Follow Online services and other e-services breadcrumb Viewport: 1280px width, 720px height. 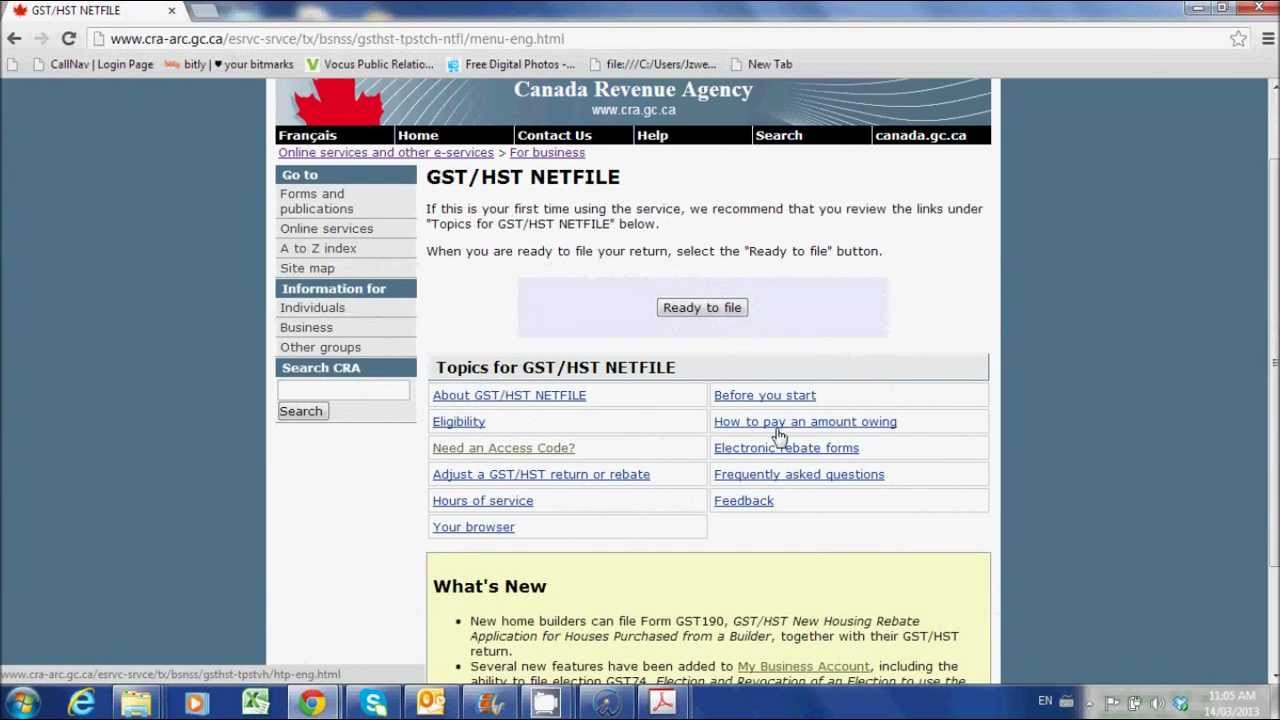(x=386, y=152)
